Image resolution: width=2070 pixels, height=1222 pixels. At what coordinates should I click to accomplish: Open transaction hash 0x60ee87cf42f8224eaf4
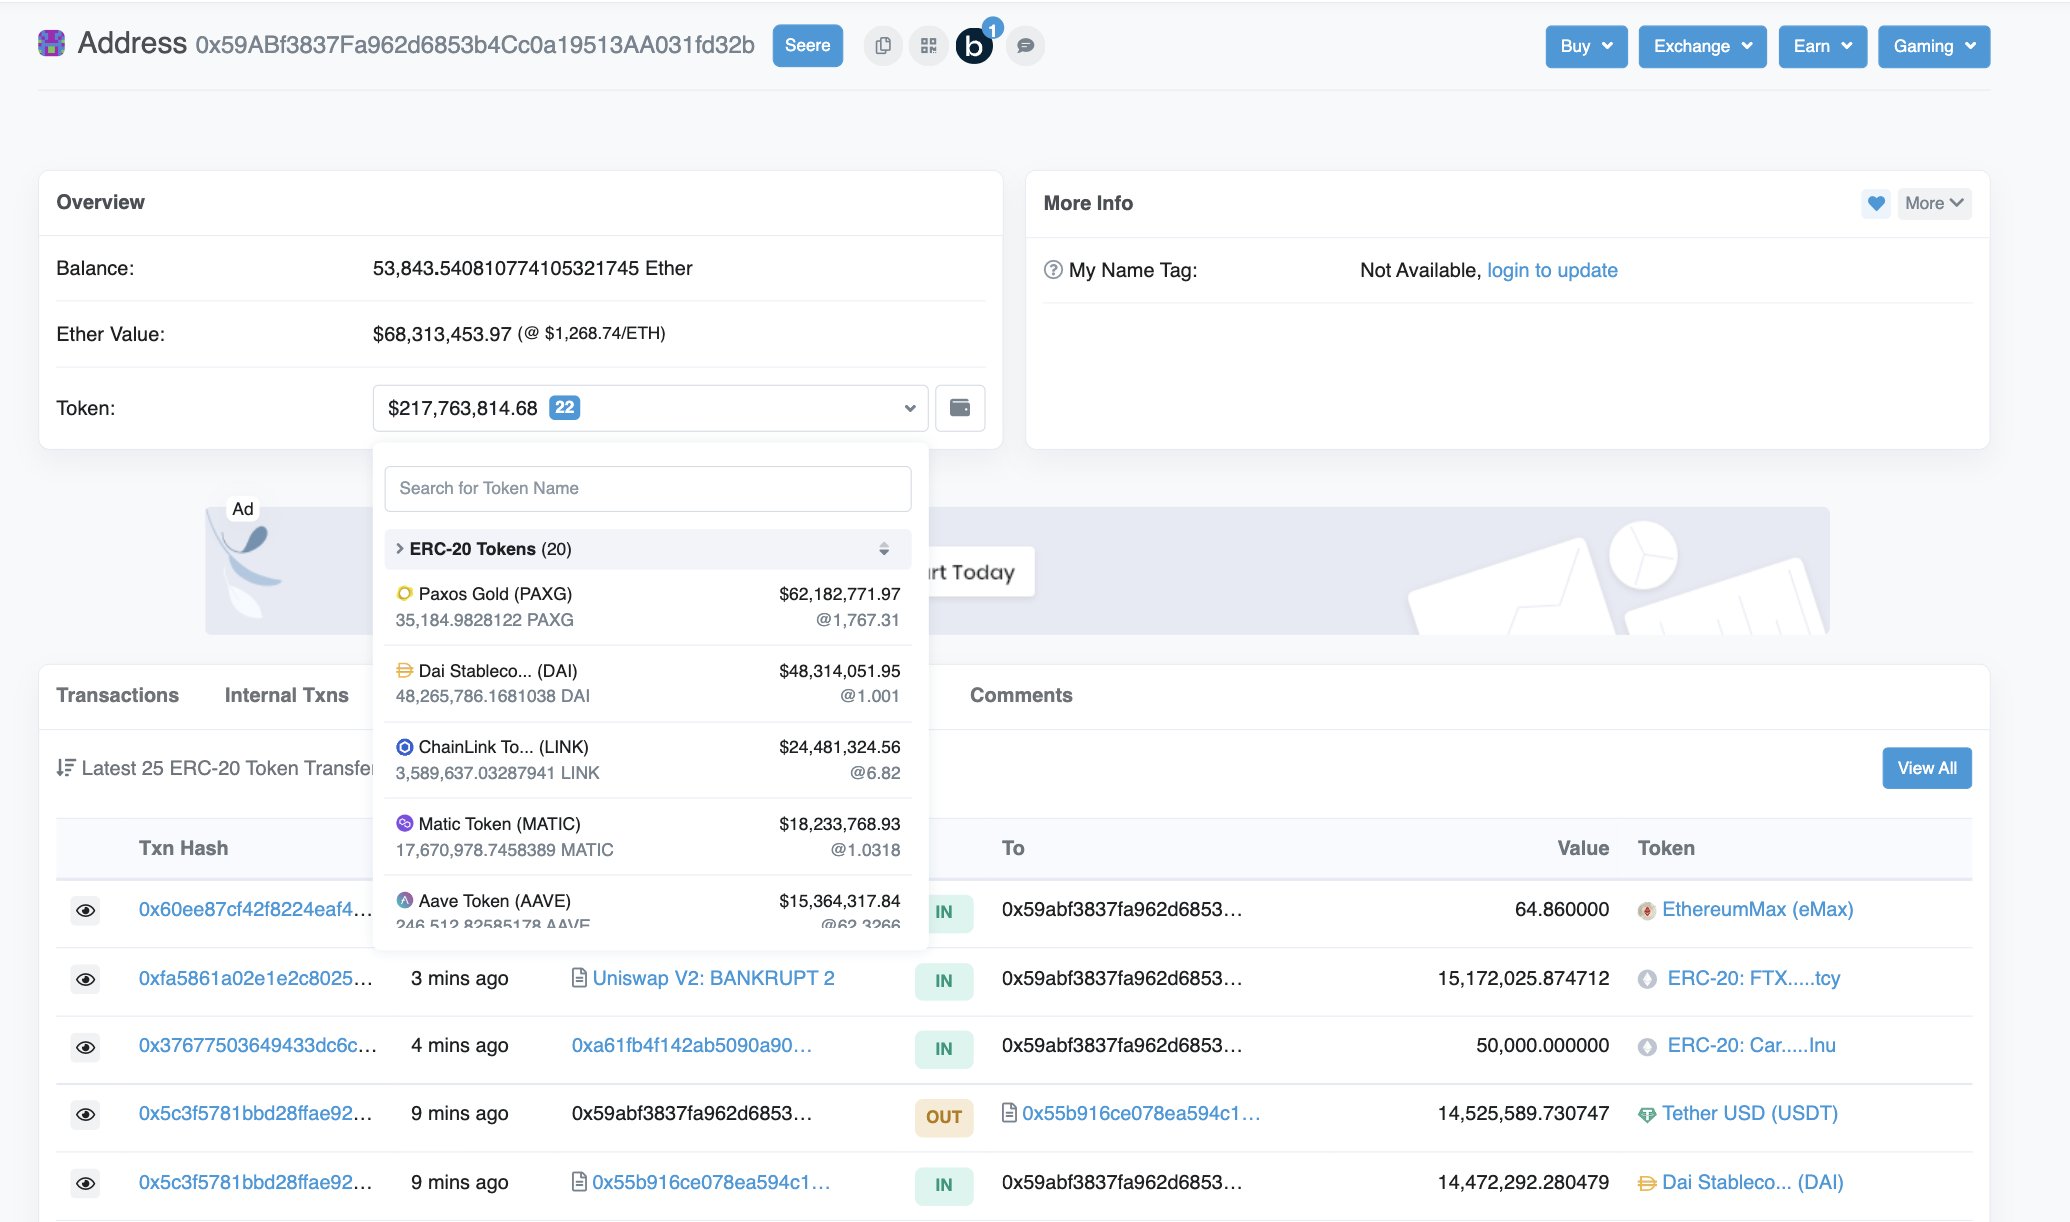[x=255, y=909]
